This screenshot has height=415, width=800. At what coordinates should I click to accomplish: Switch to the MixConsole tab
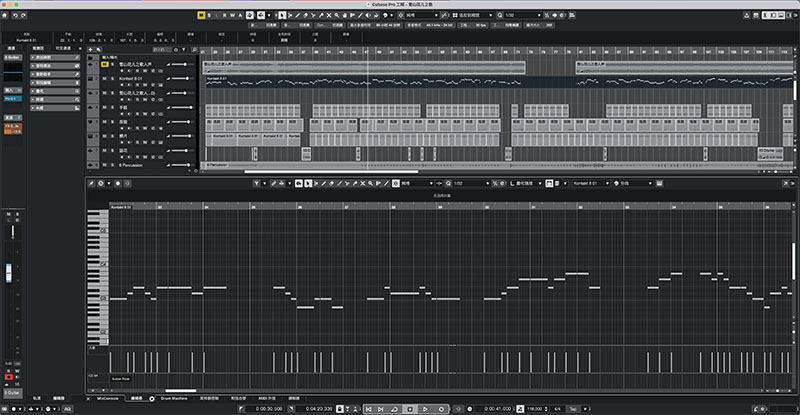108,398
